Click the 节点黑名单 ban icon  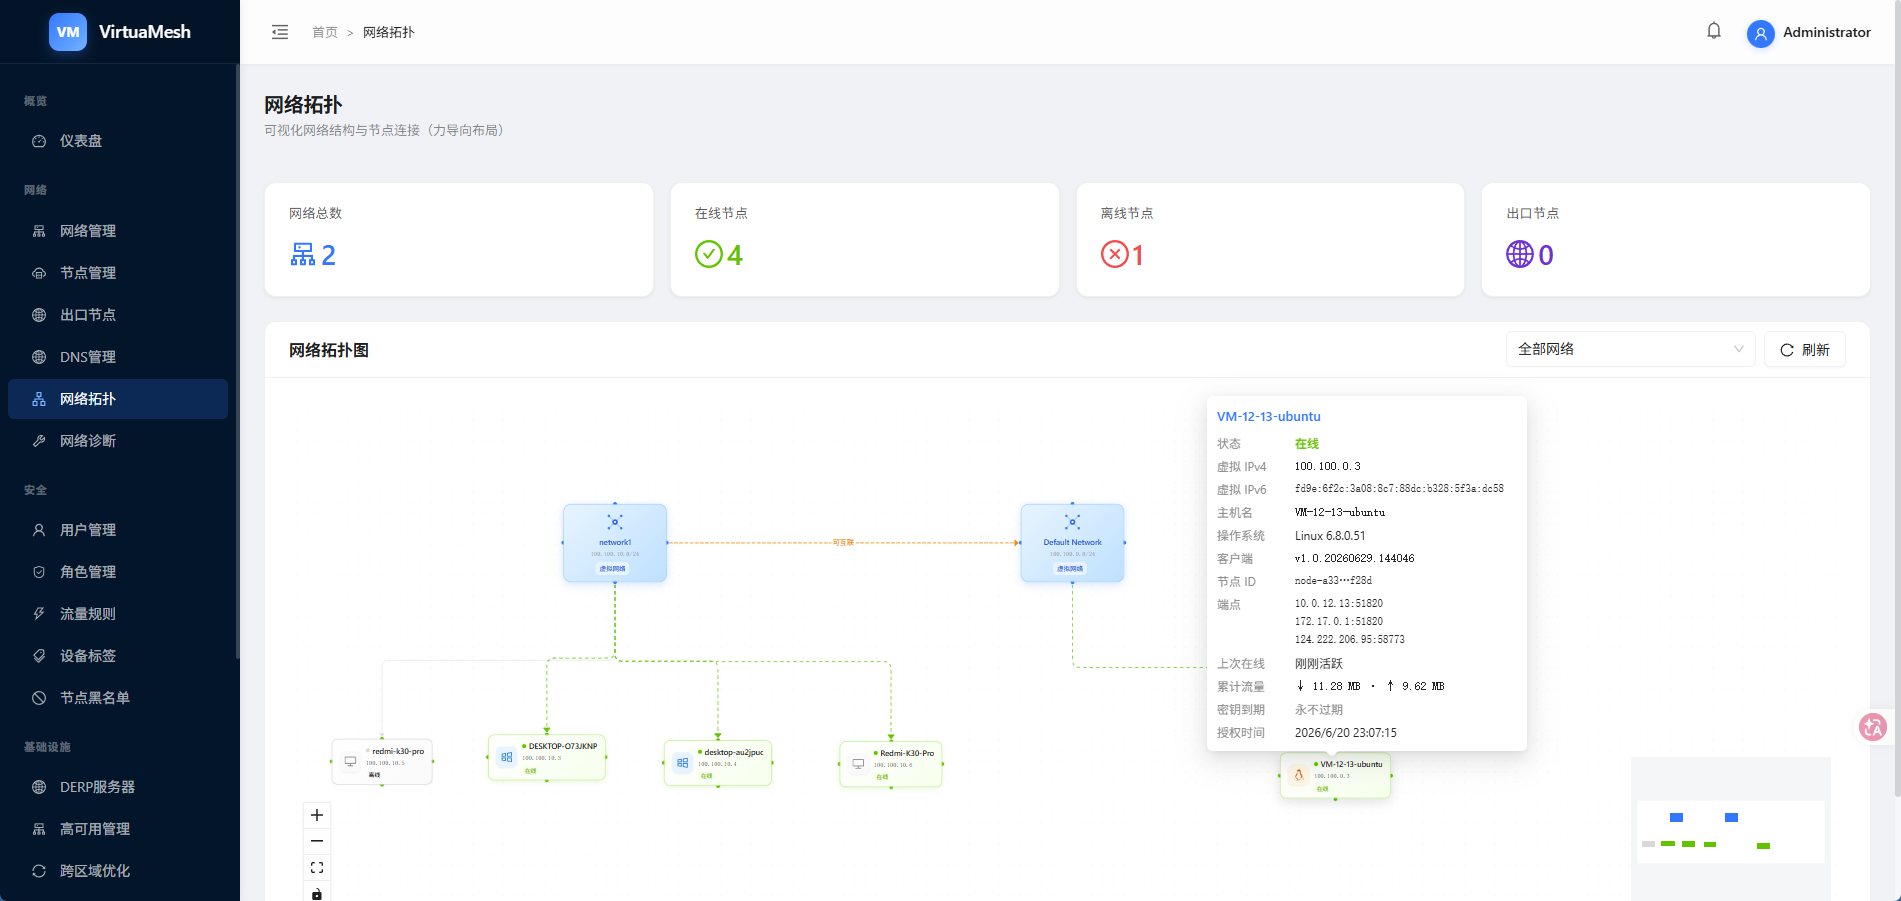39,698
